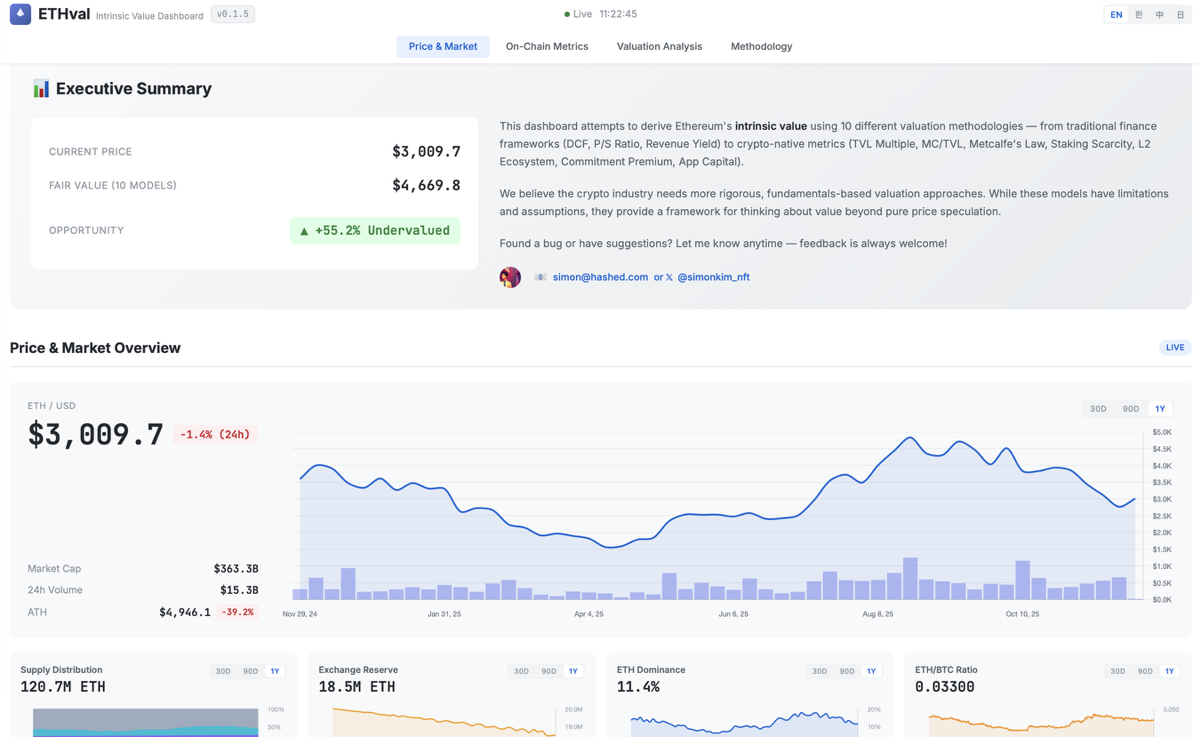This screenshot has height=737, width=1201.
Task: Switch to the Valuation Analysis tab
Action: (x=659, y=47)
